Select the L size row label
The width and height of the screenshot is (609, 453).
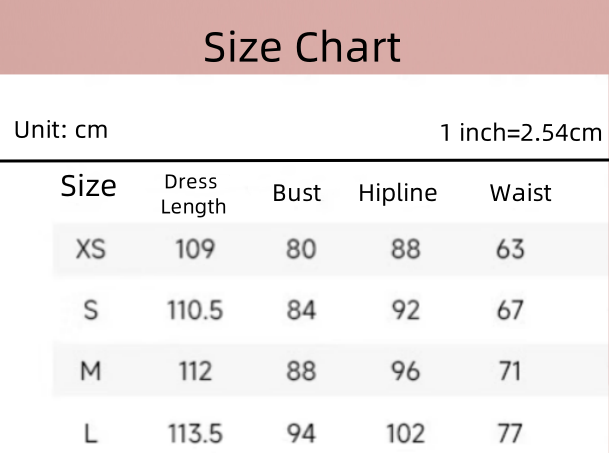point(91,433)
